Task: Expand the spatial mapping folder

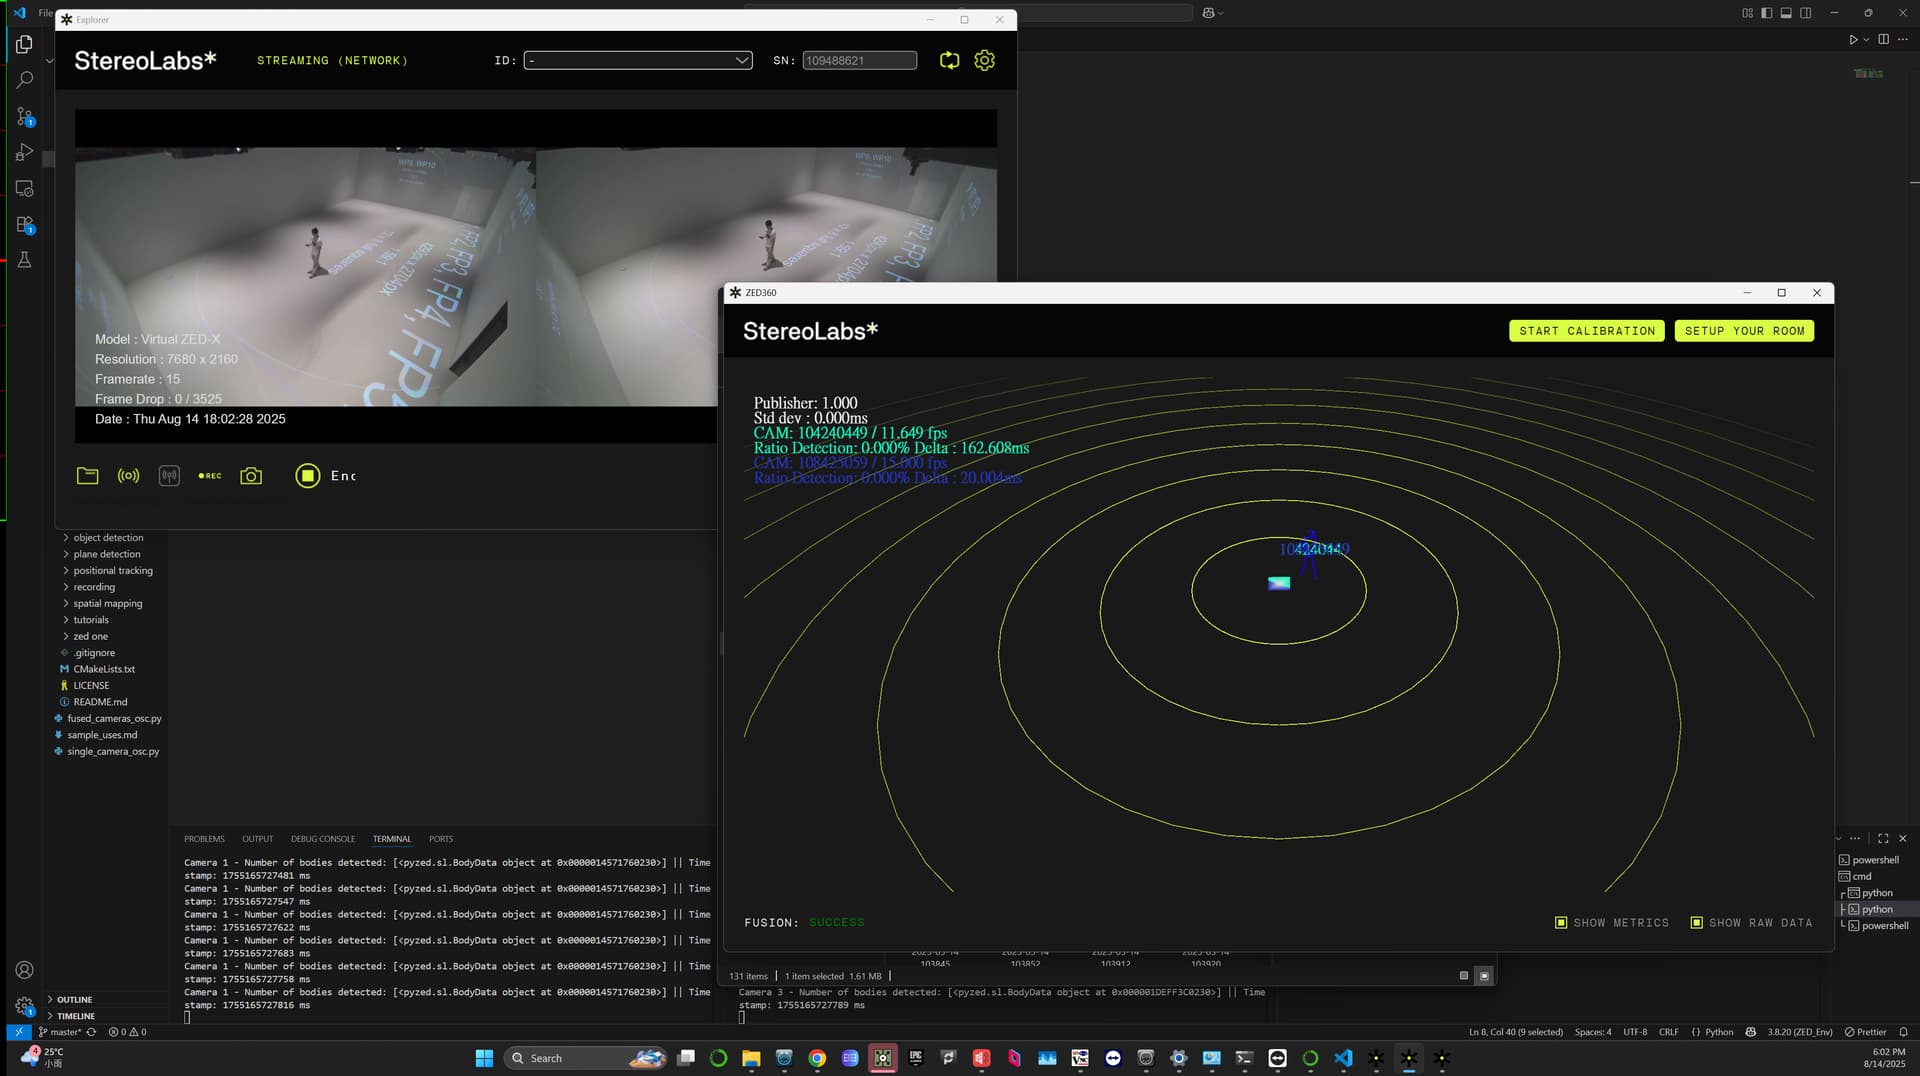Action: coord(107,604)
